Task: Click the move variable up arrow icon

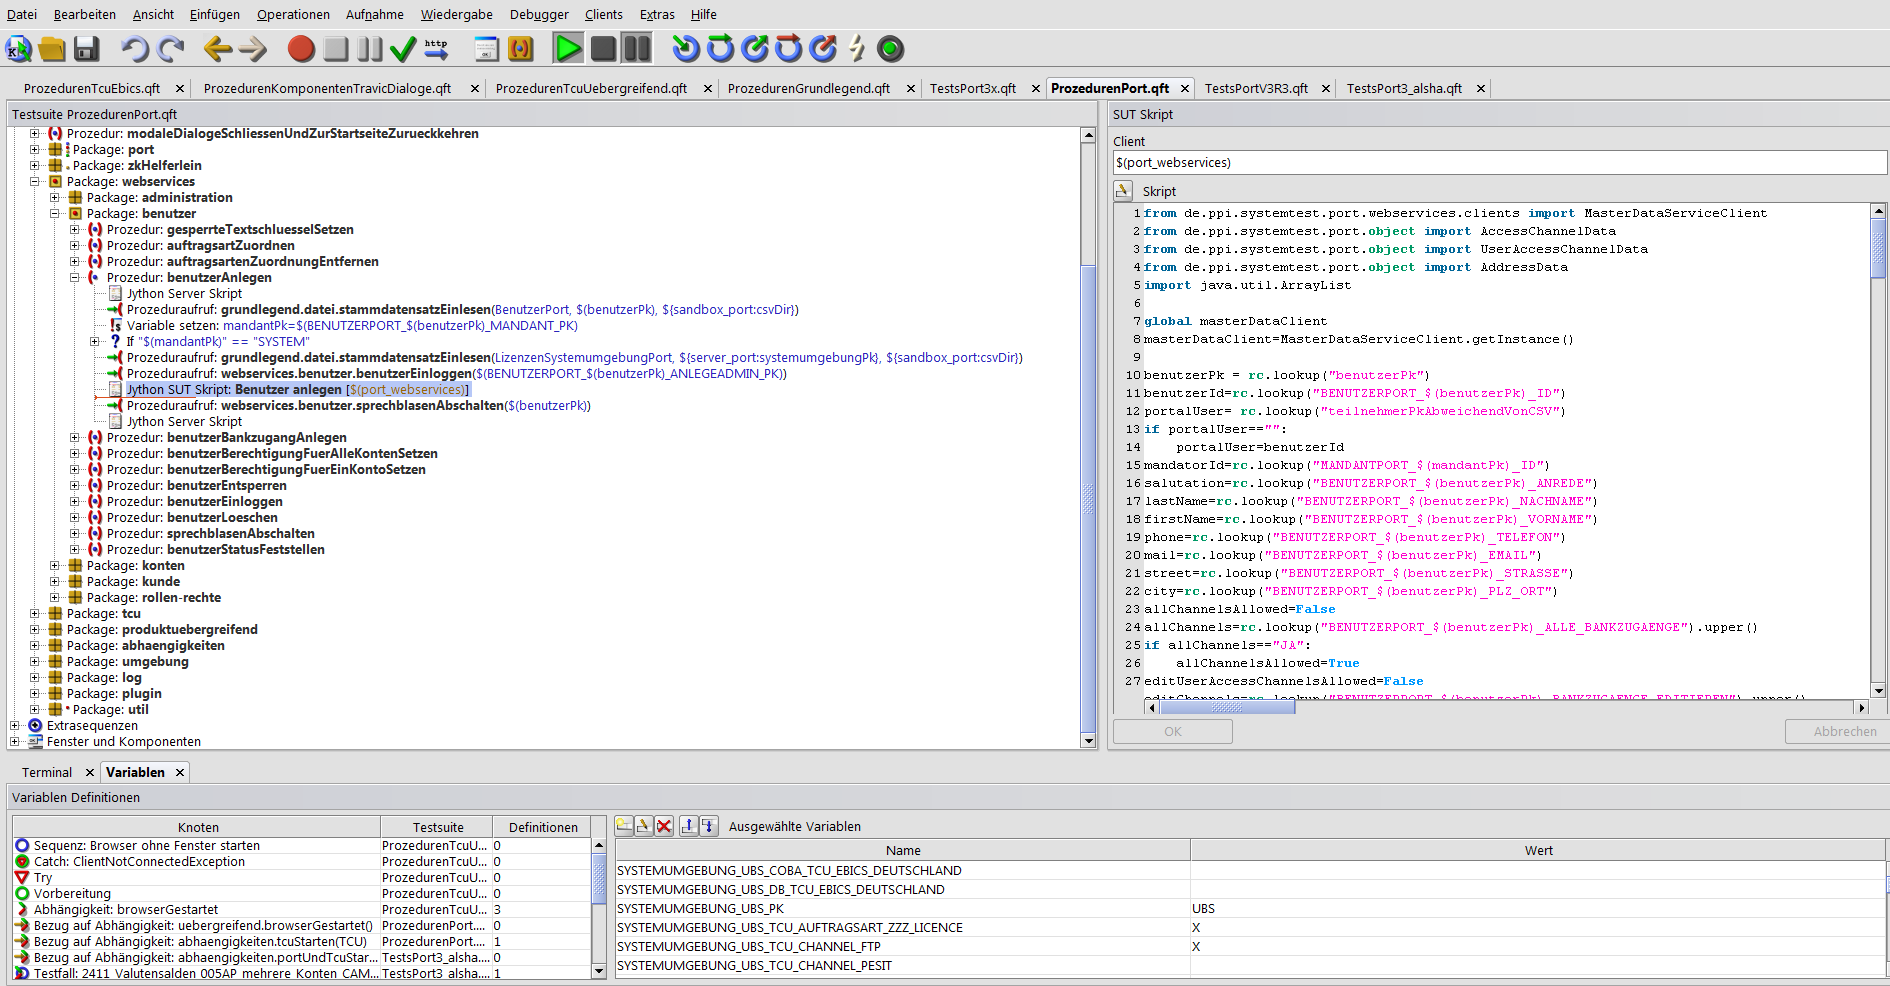Action: pos(688,826)
